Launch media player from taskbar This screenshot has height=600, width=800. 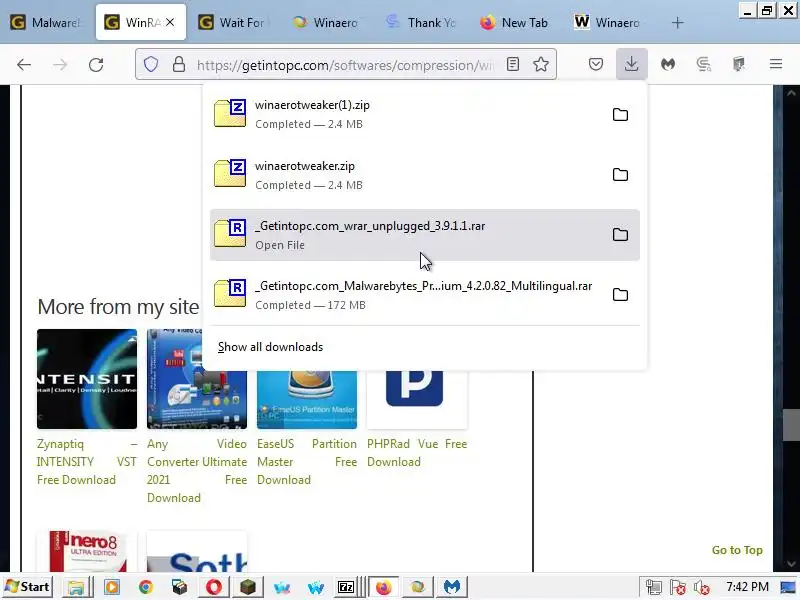pos(112,587)
